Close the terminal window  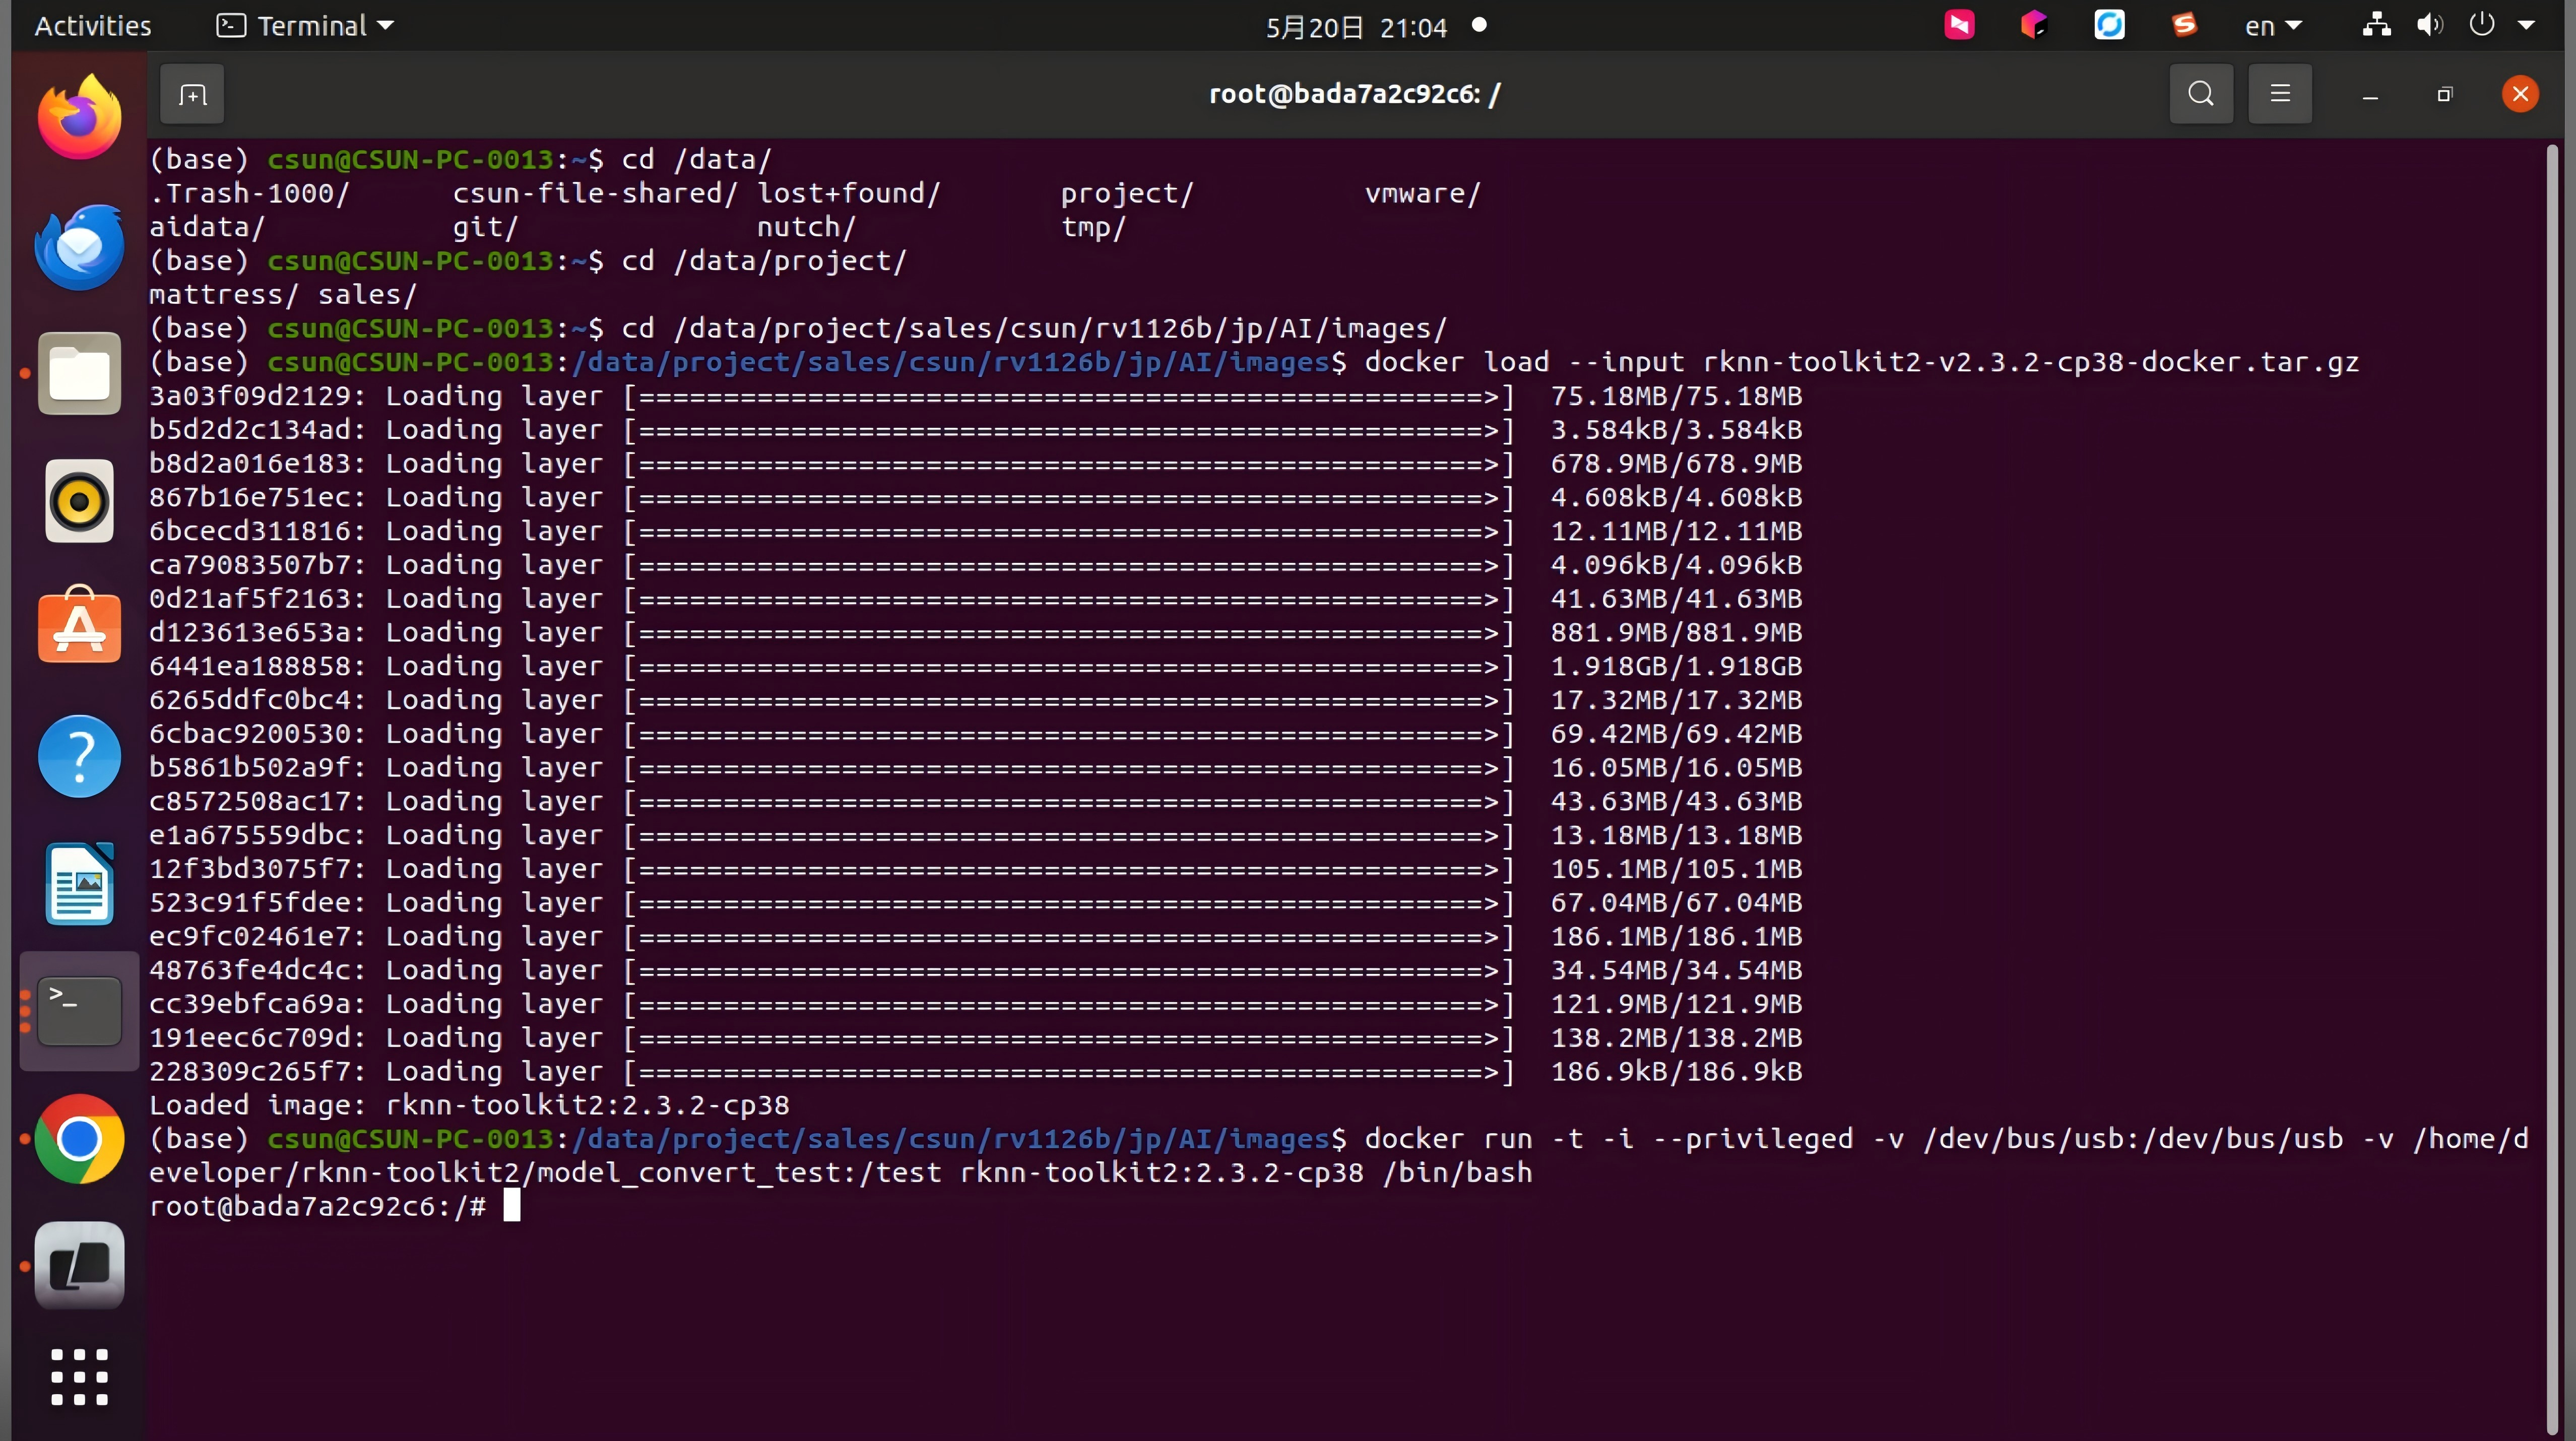pyautogui.click(x=2520, y=94)
